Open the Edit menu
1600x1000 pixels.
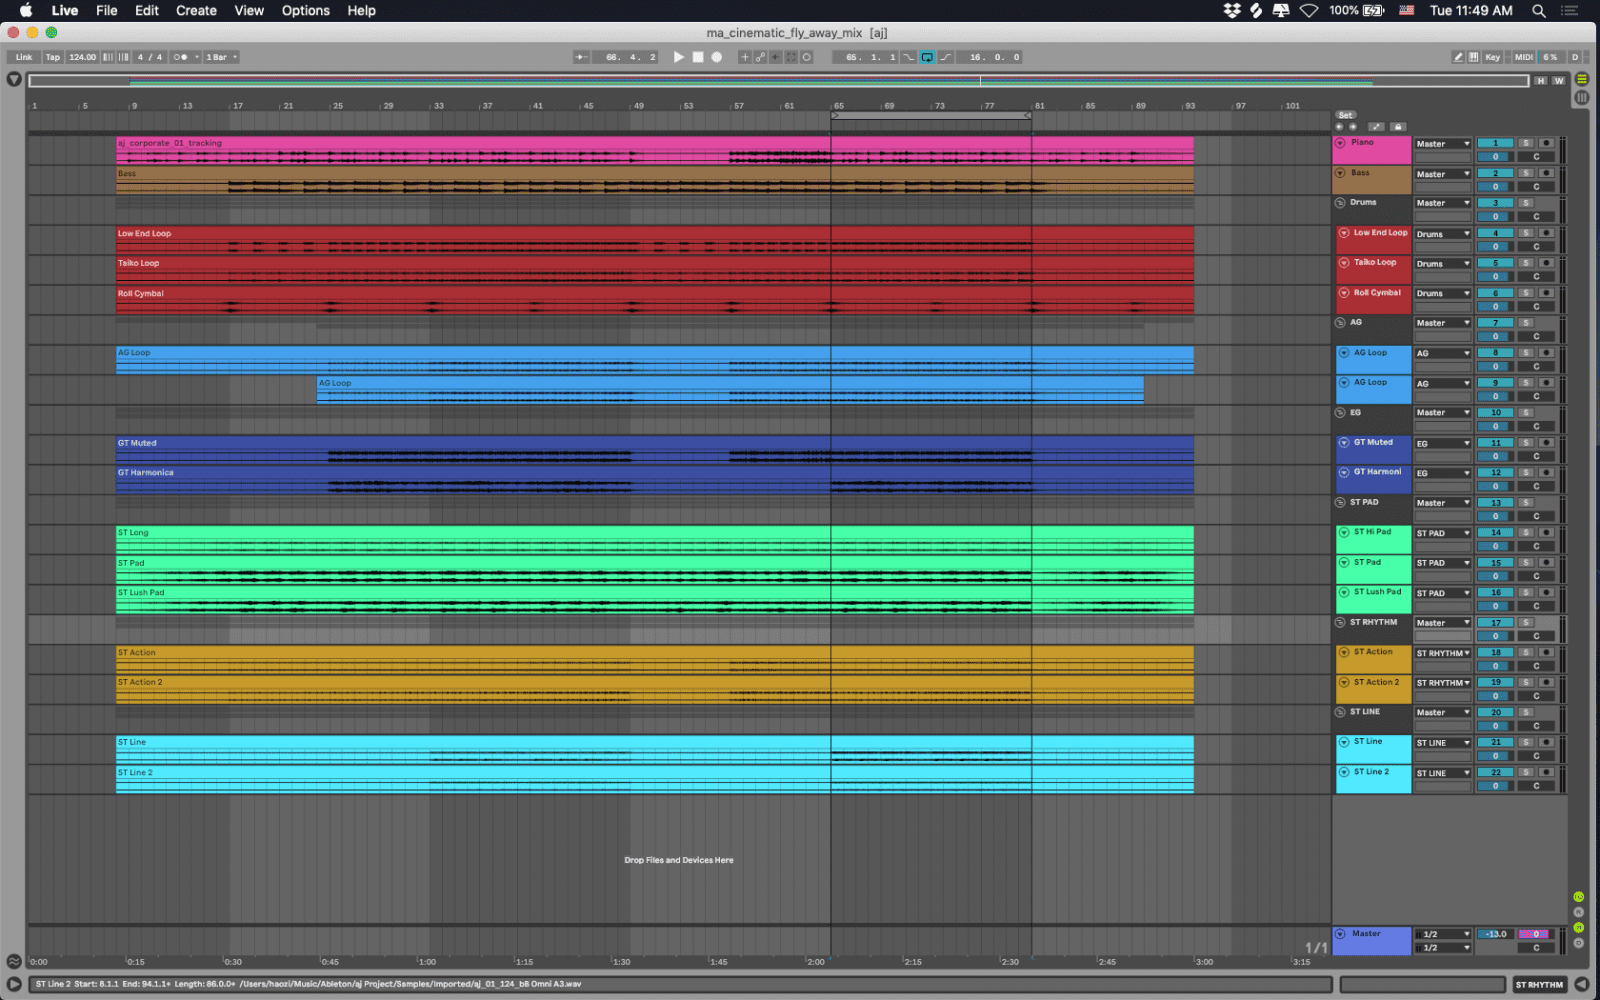click(x=147, y=10)
